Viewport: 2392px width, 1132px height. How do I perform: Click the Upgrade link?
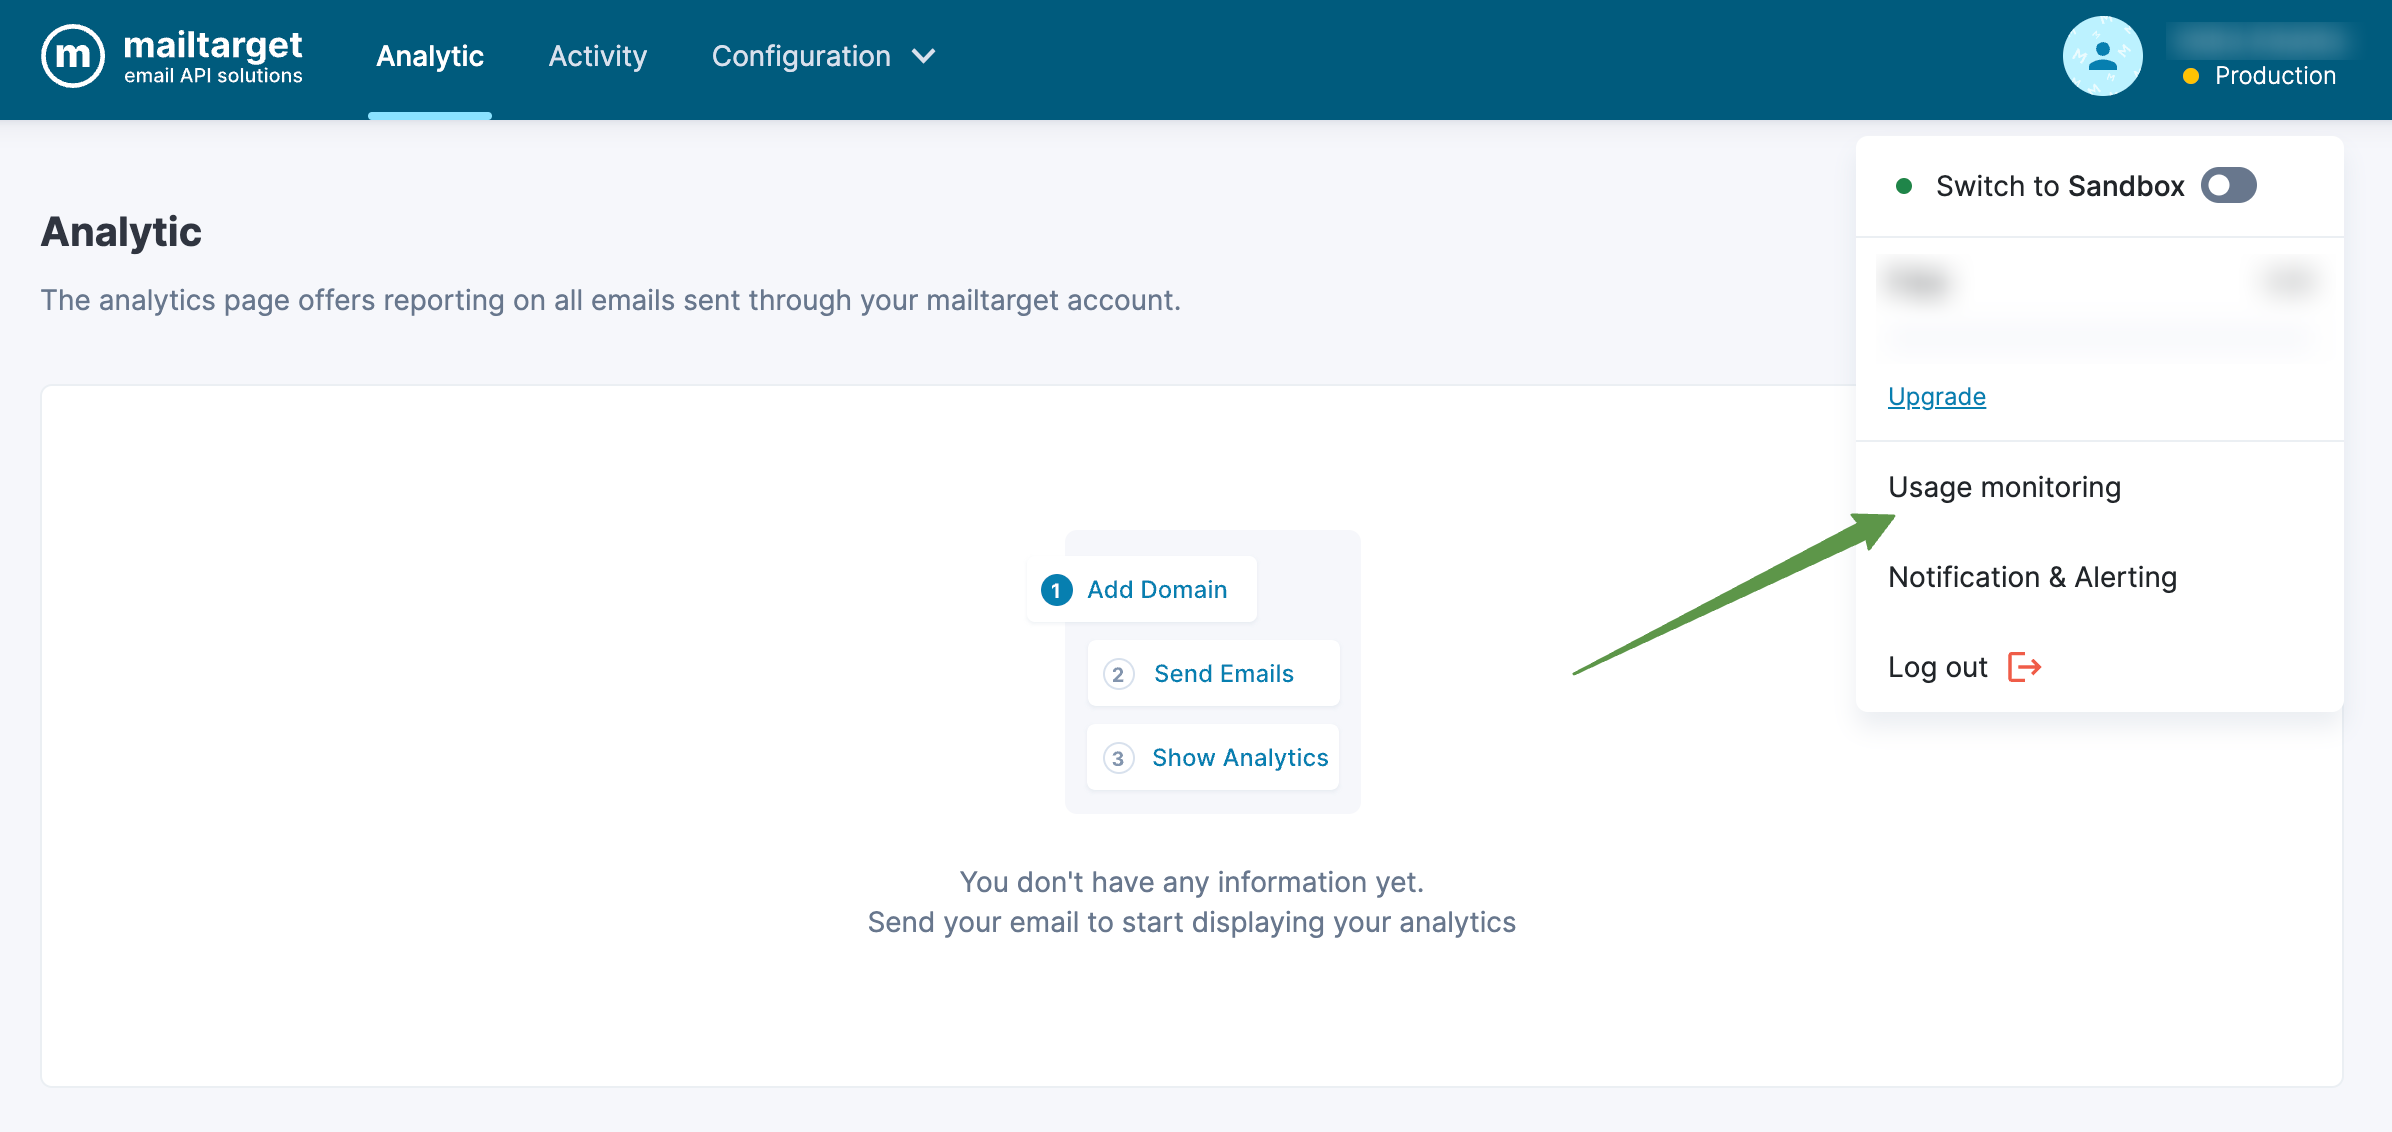(1936, 397)
